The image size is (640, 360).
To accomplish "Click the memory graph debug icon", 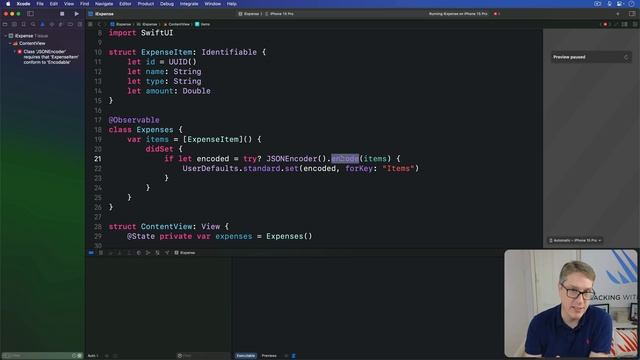I will click(148, 253).
